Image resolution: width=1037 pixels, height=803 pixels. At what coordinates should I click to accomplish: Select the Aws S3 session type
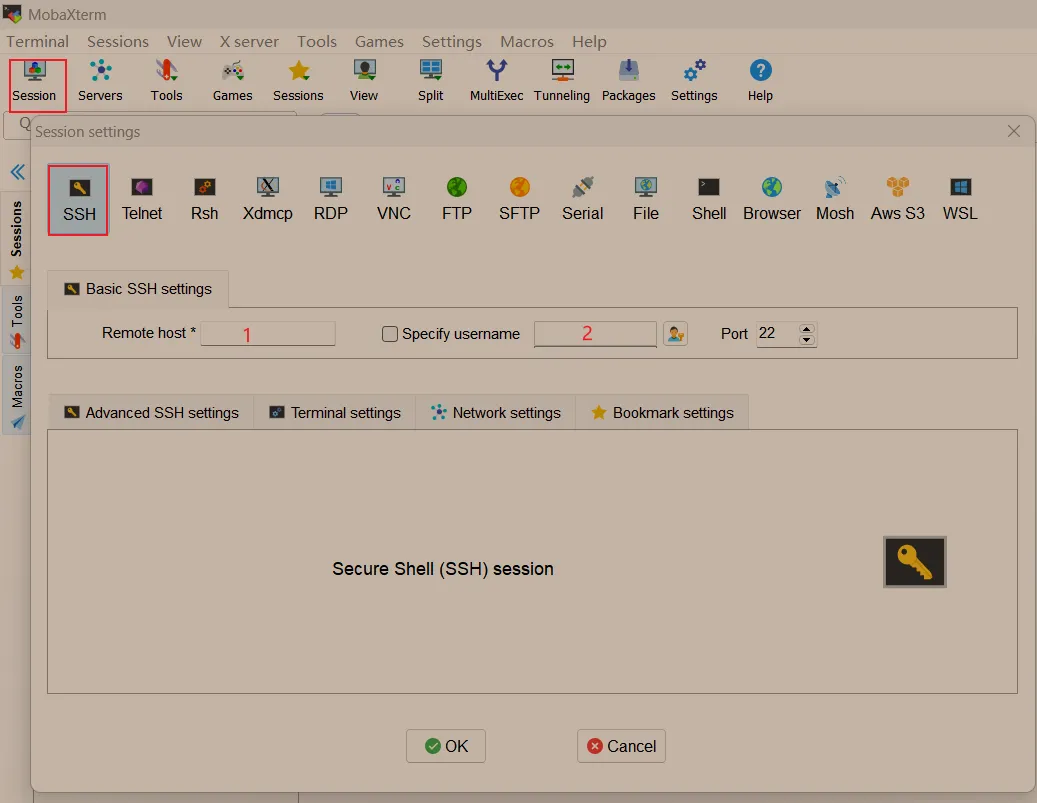point(897,200)
